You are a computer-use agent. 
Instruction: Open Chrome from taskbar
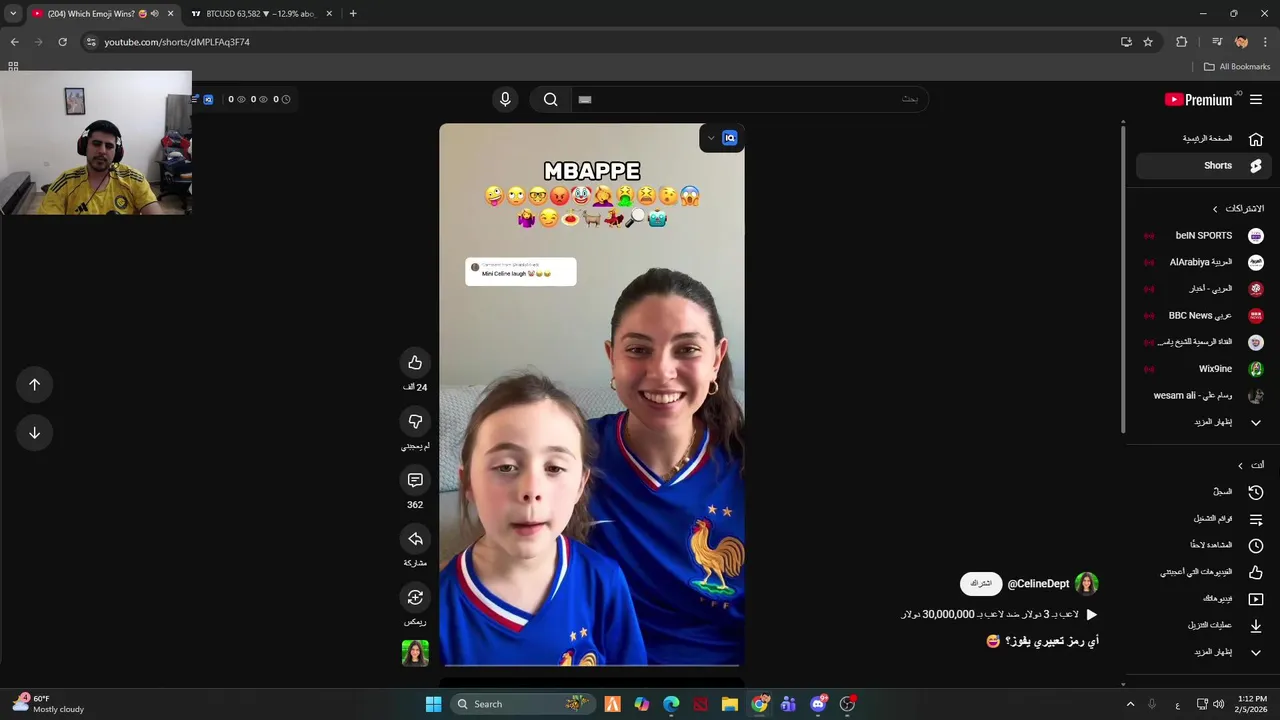coord(759,704)
